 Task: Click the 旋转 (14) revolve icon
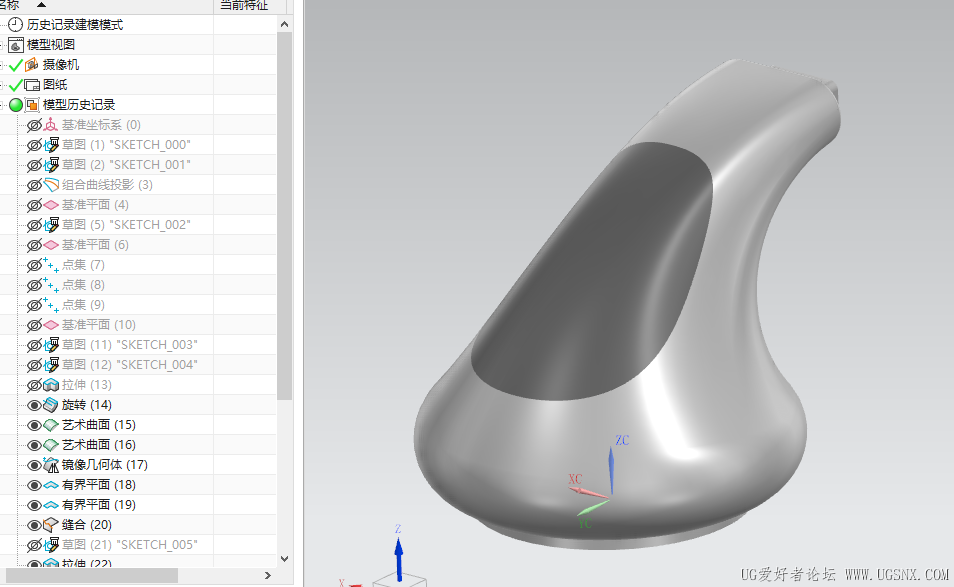coord(51,405)
